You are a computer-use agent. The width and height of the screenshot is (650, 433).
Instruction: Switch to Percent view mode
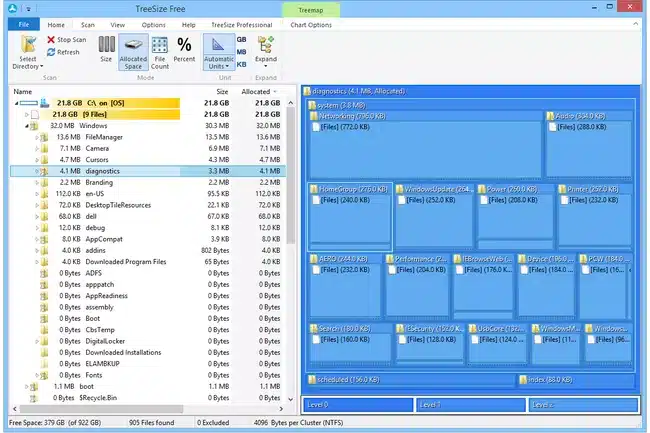(x=185, y=50)
